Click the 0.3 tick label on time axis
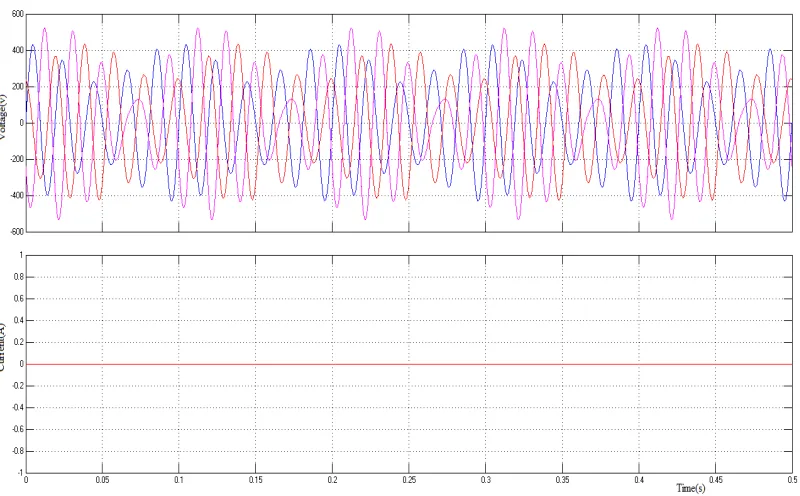 (x=486, y=480)
